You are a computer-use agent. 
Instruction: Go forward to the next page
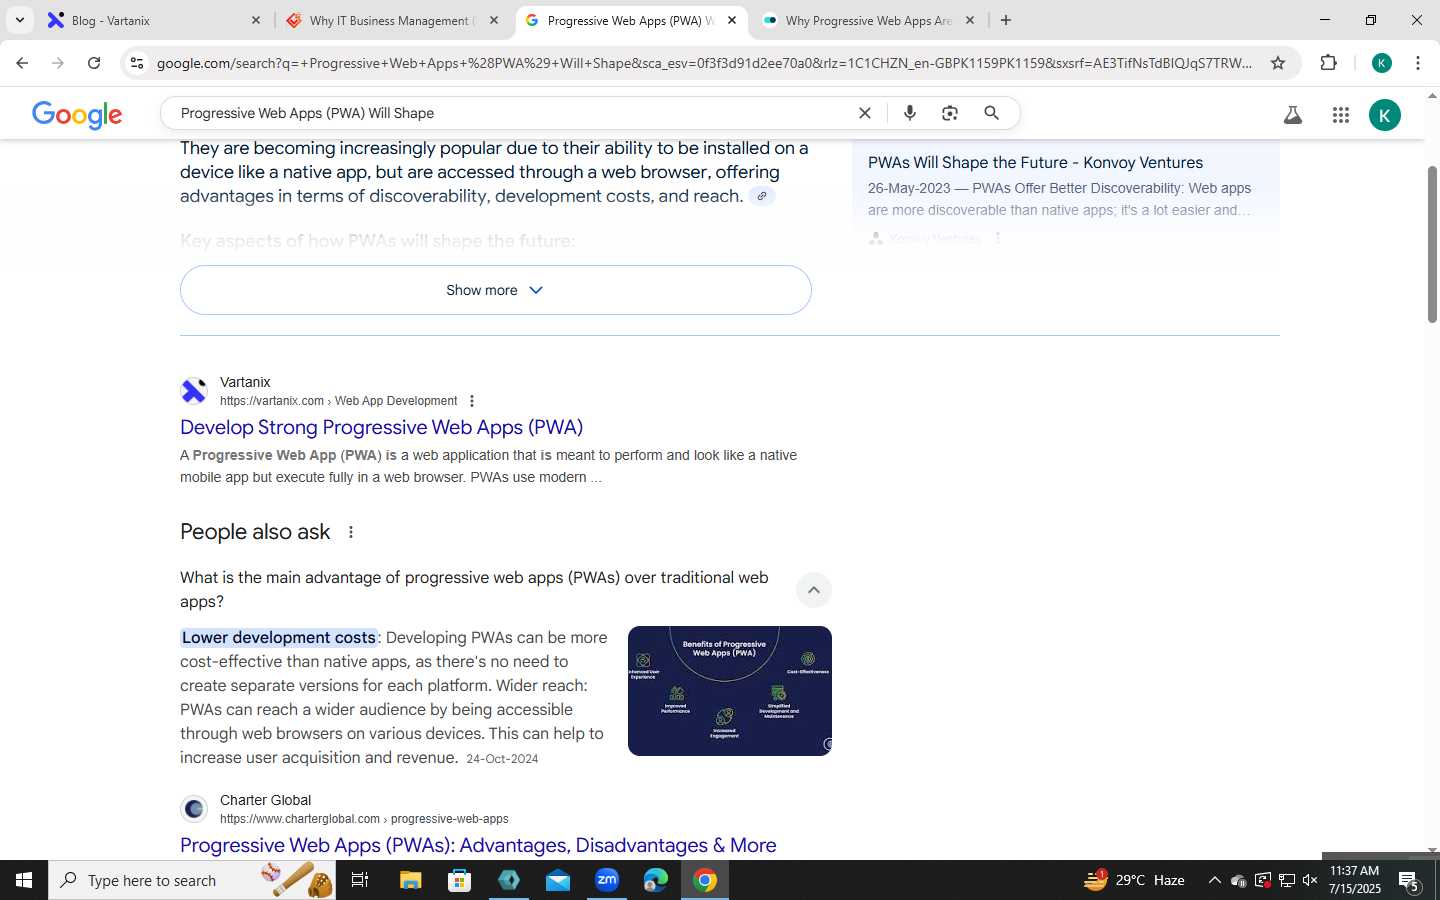tap(58, 63)
